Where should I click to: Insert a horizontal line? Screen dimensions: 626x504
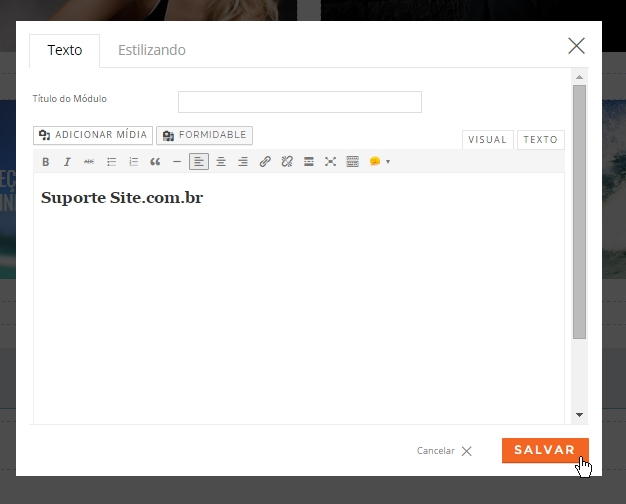[177, 162]
